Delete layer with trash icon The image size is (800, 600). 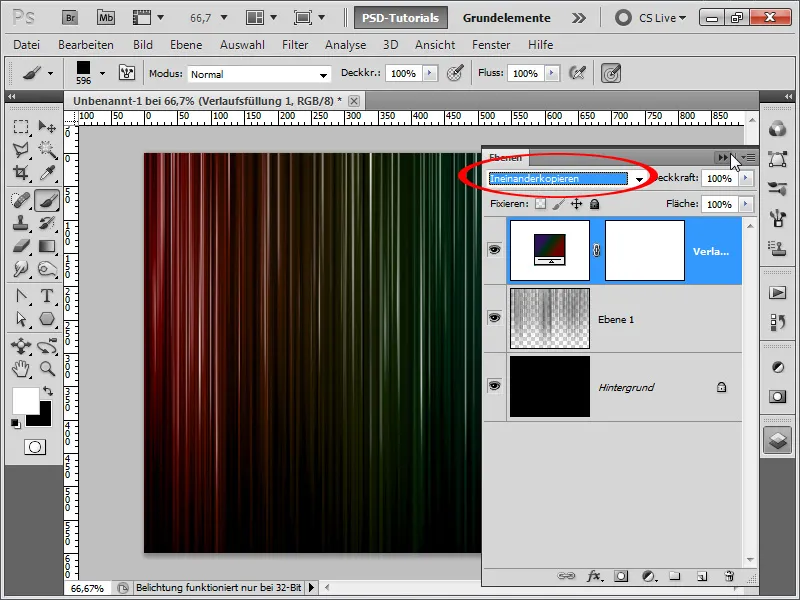coord(729,576)
